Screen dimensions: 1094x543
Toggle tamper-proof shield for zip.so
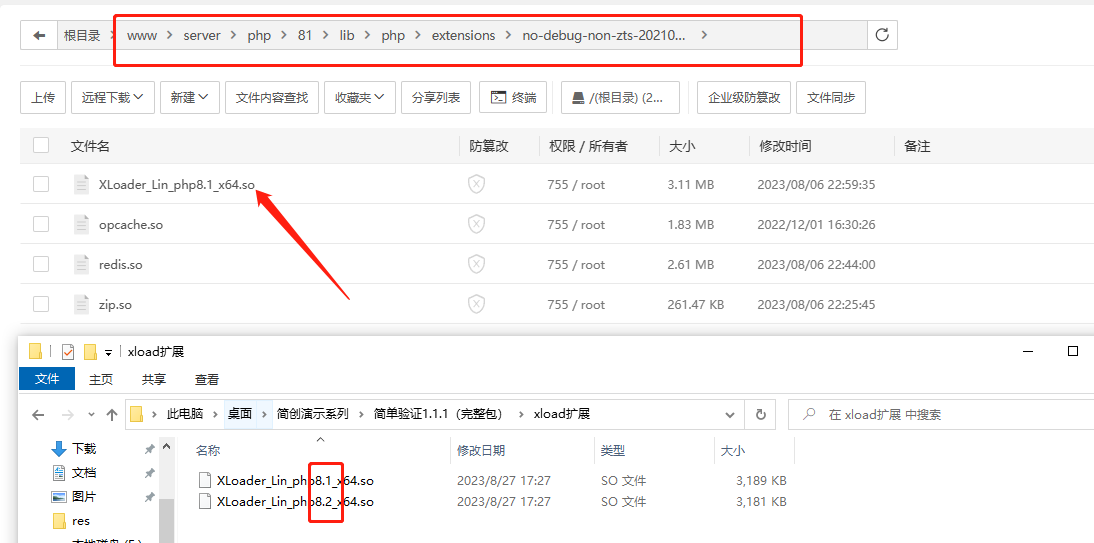pos(476,304)
